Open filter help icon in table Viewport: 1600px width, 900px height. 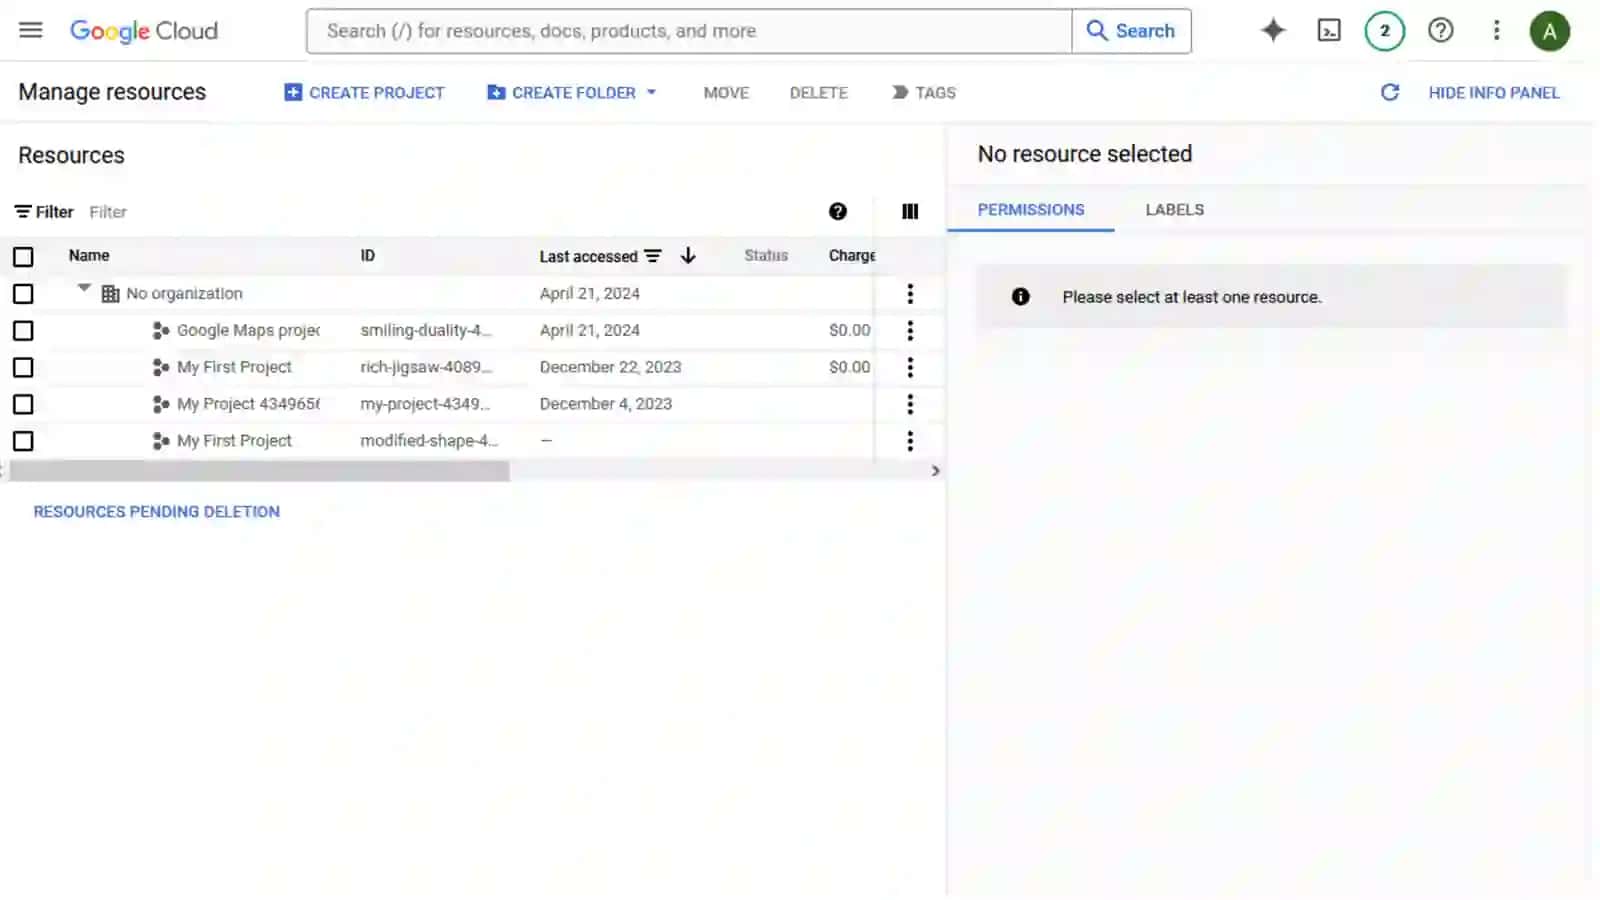(838, 211)
